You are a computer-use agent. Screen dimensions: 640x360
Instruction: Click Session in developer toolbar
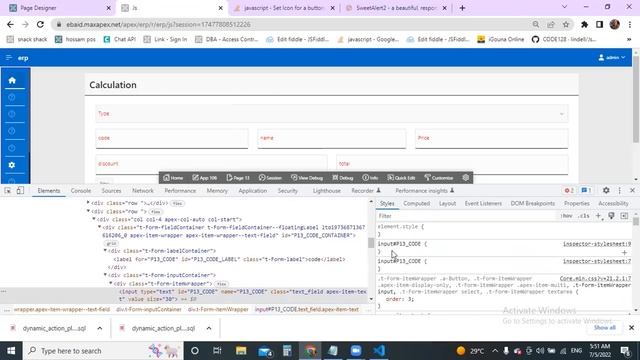pyautogui.click(x=270, y=178)
